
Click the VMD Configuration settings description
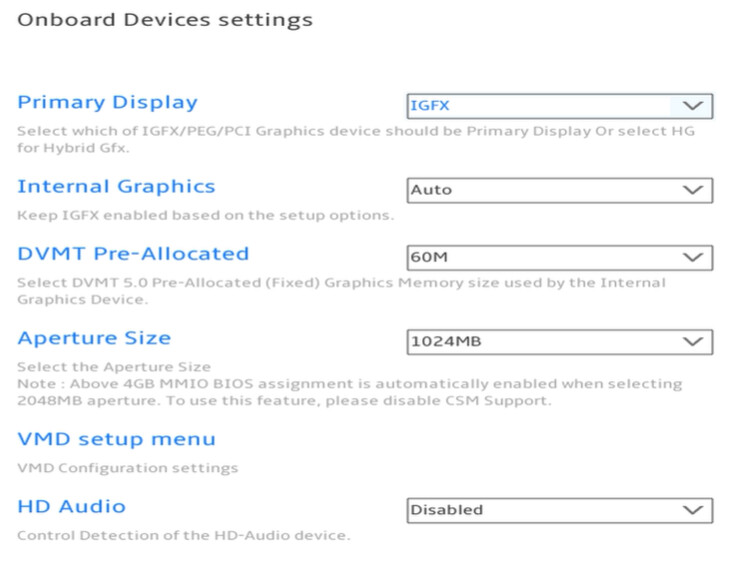[128, 467]
